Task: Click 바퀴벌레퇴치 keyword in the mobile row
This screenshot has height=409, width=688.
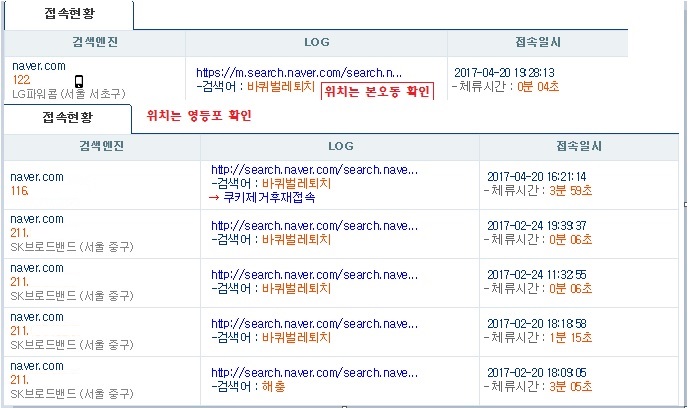Action: tap(281, 86)
